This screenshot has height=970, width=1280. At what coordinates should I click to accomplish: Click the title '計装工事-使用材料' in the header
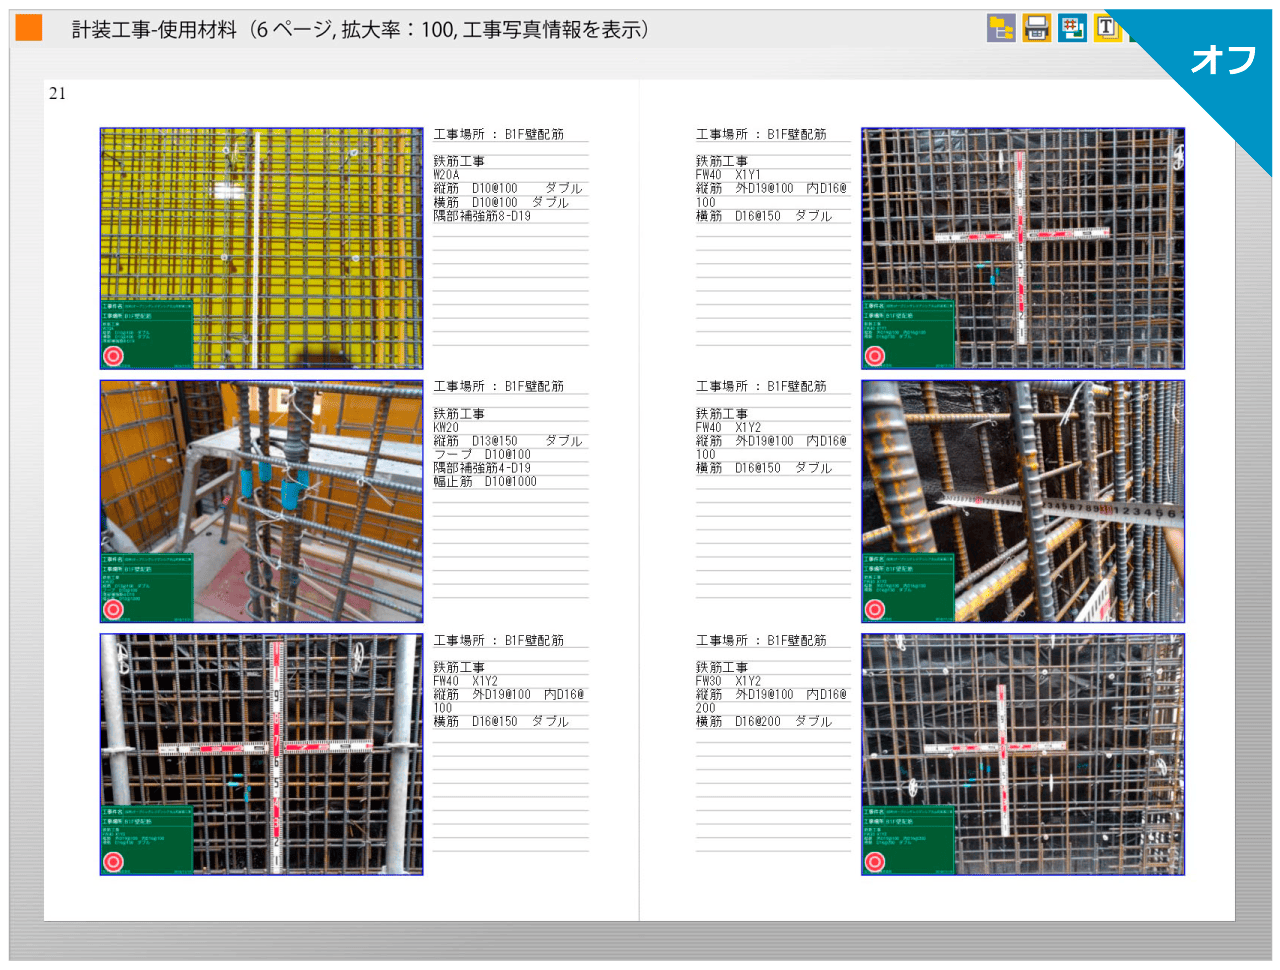pyautogui.click(x=154, y=30)
